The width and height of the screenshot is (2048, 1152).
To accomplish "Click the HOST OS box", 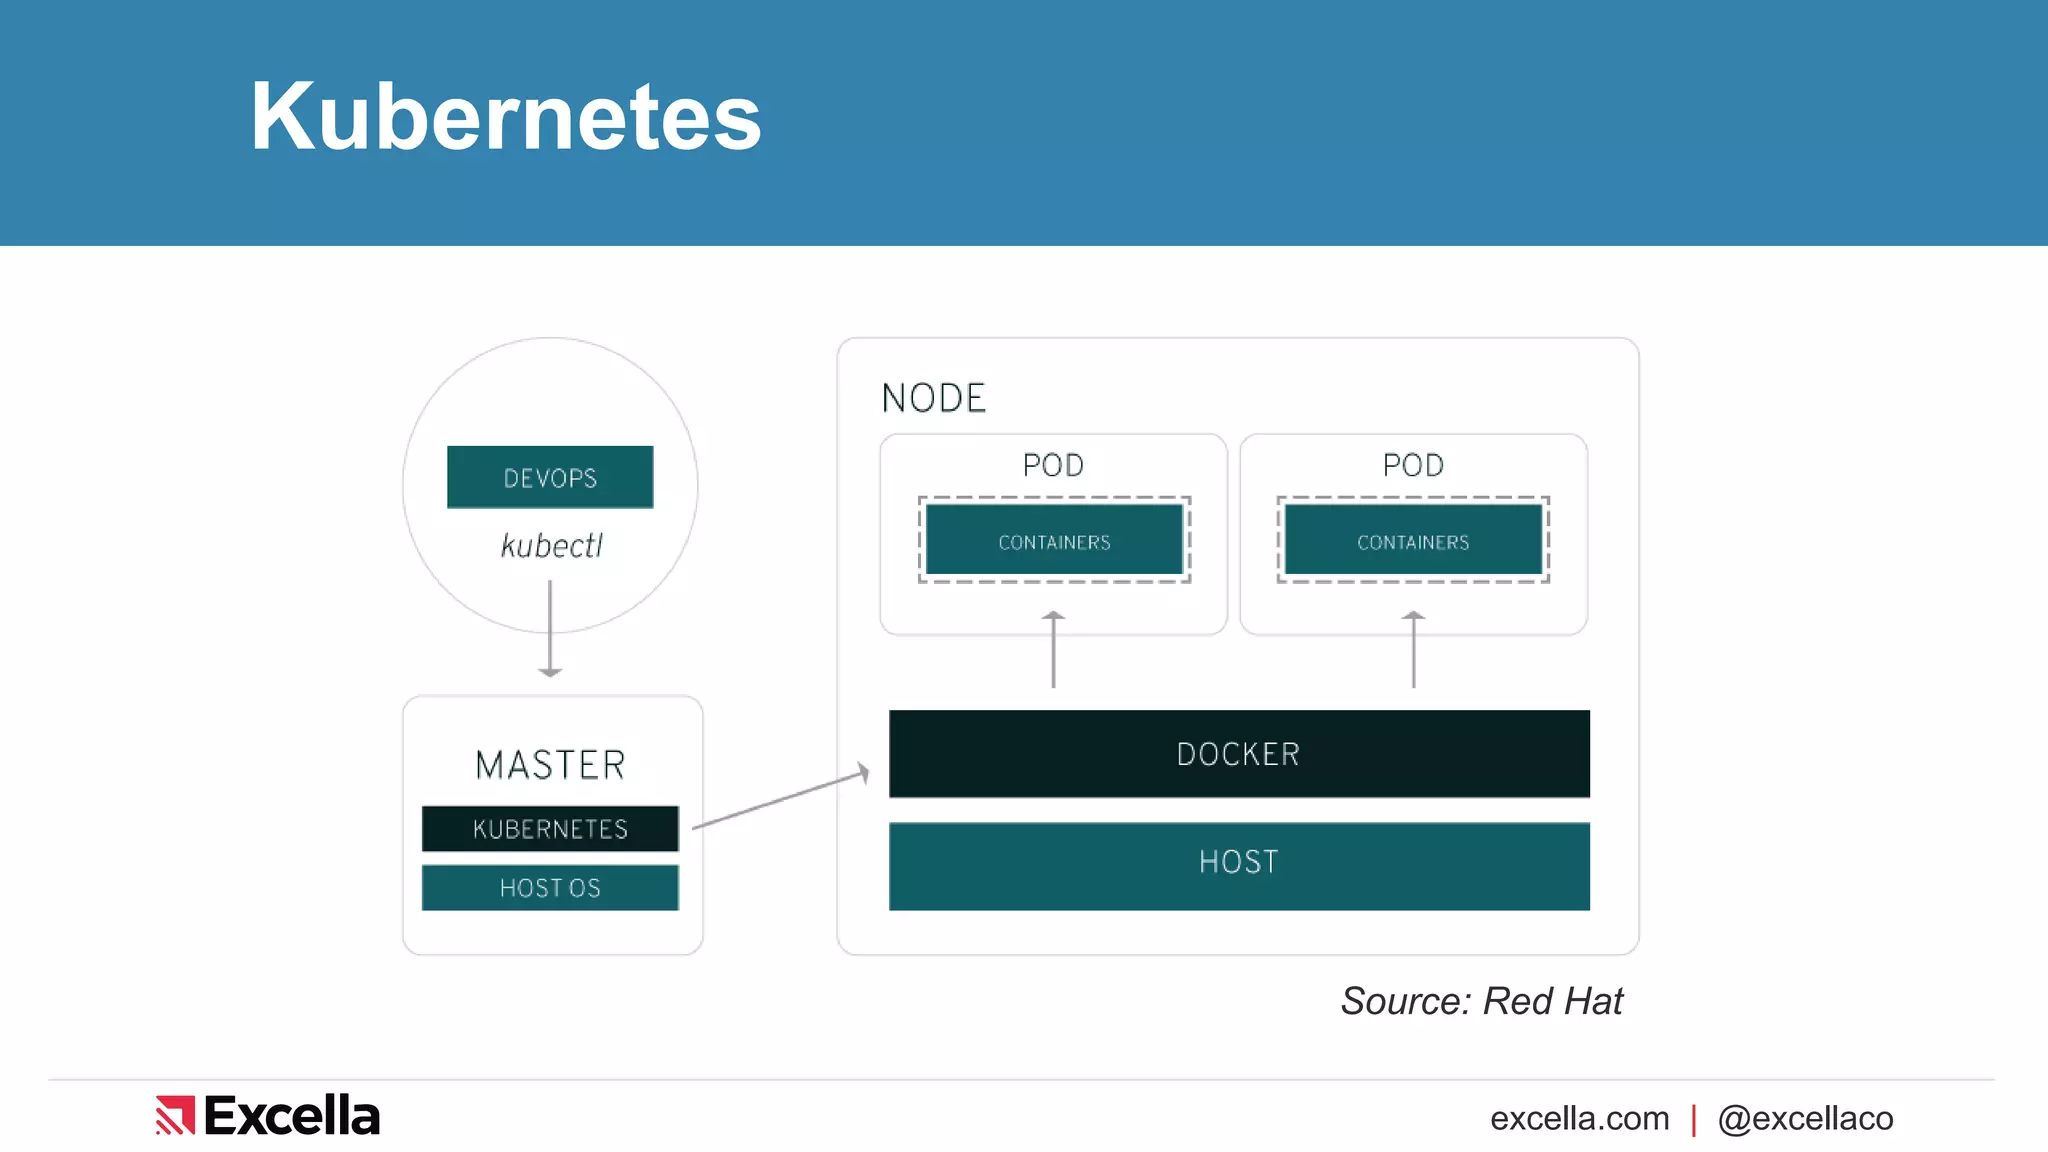I will tap(550, 888).
